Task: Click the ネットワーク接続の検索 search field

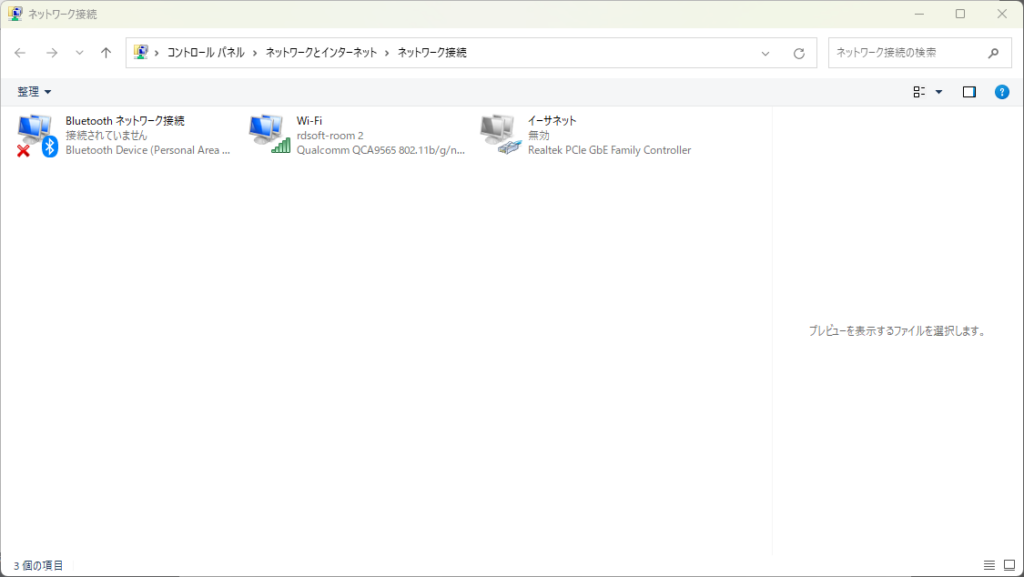Action: 905,53
